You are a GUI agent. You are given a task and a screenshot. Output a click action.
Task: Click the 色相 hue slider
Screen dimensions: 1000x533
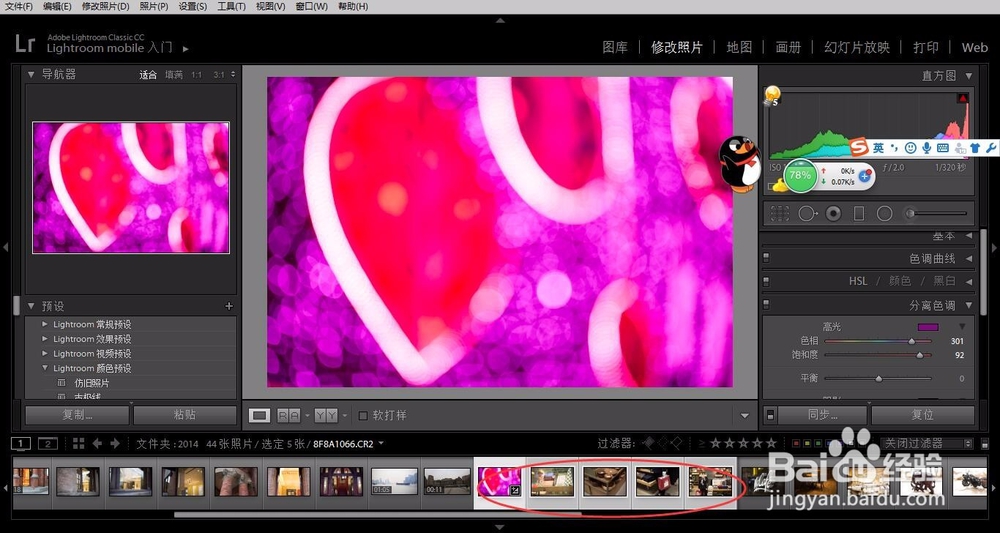878,342
